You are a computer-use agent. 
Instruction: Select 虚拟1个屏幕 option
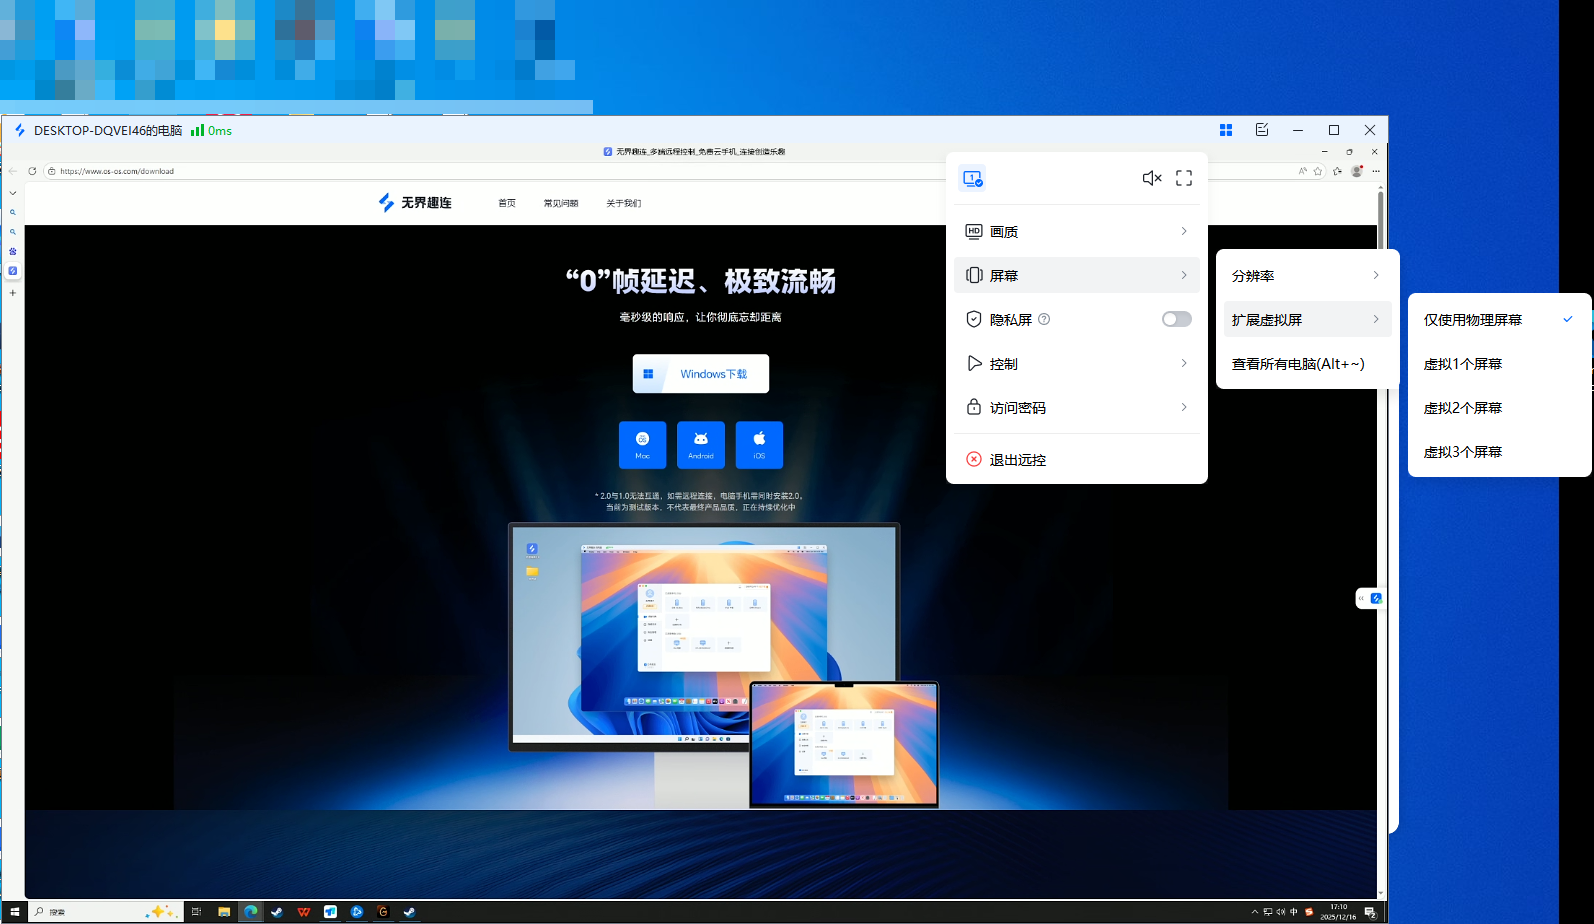(1499, 364)
